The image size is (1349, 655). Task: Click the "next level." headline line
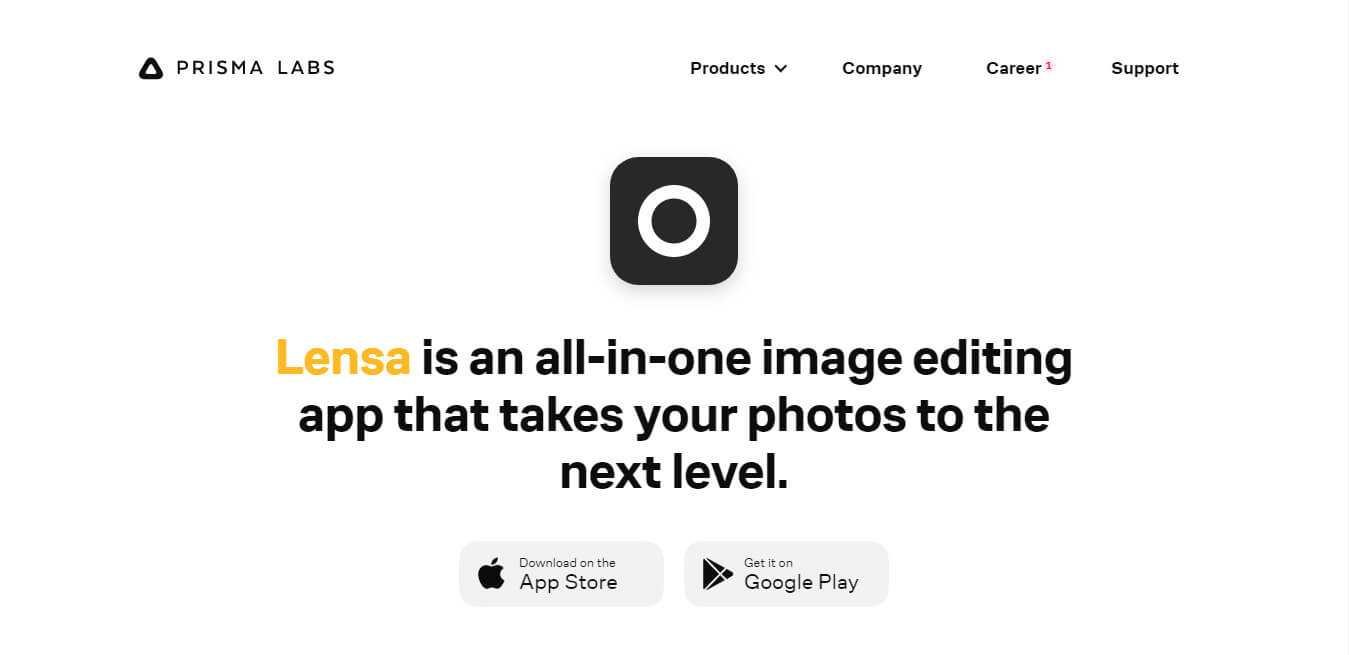[x=674, y=471]
